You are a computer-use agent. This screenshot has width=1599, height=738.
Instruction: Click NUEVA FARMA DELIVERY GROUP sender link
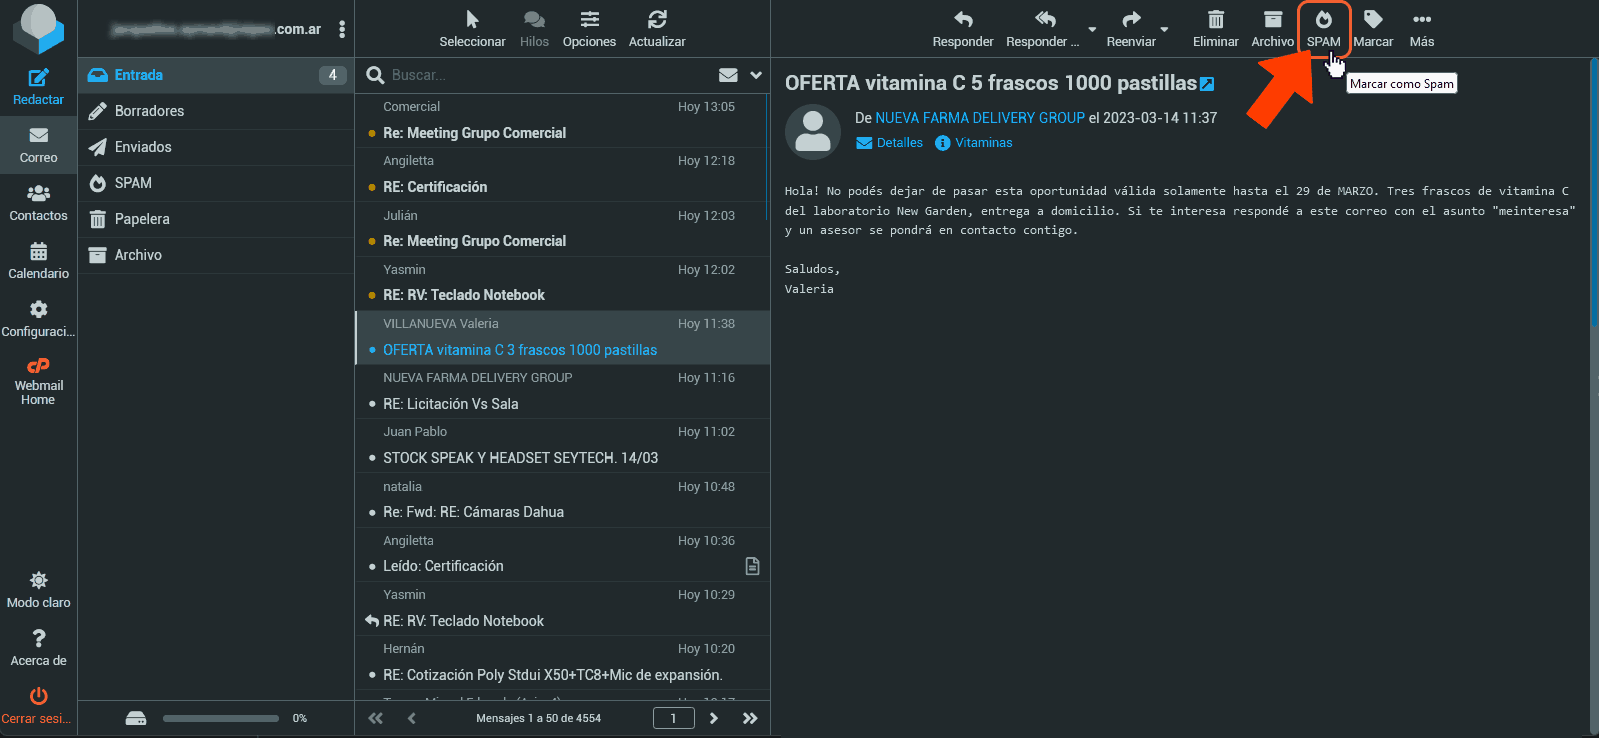980,118
